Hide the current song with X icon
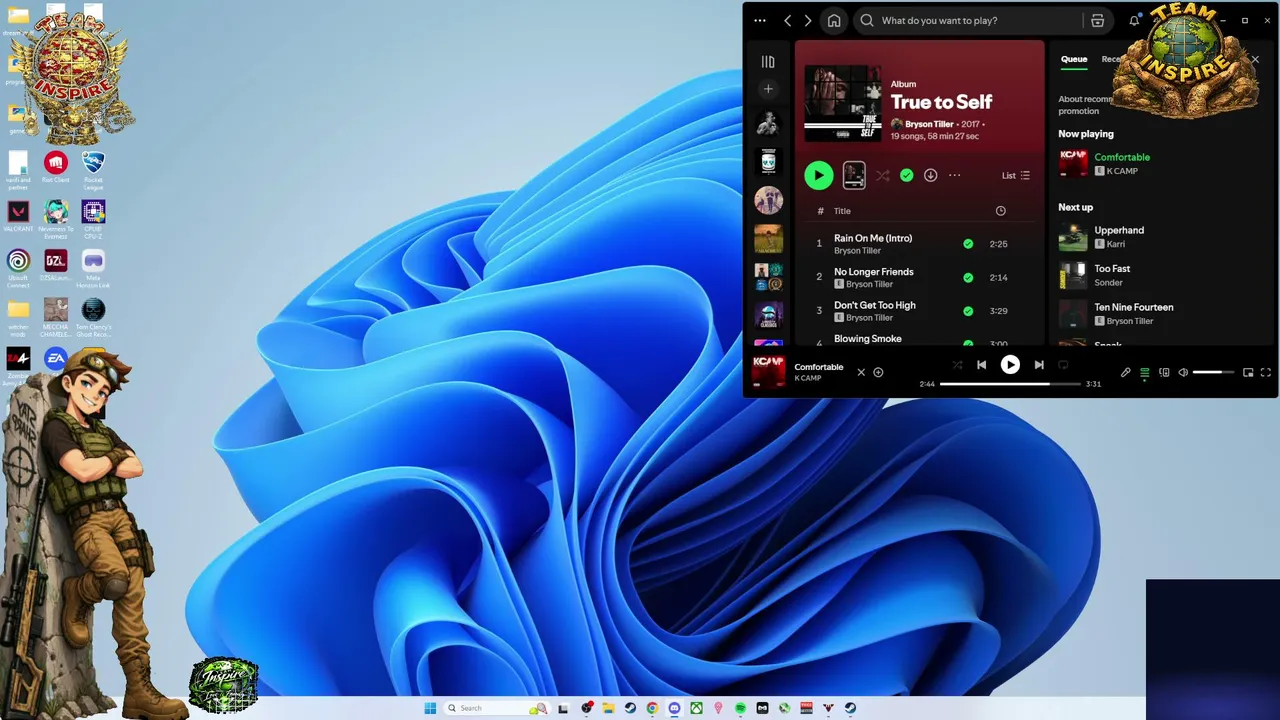This screenshot has height=720, width=1280. pyautogui.click(x=861, y=372)
